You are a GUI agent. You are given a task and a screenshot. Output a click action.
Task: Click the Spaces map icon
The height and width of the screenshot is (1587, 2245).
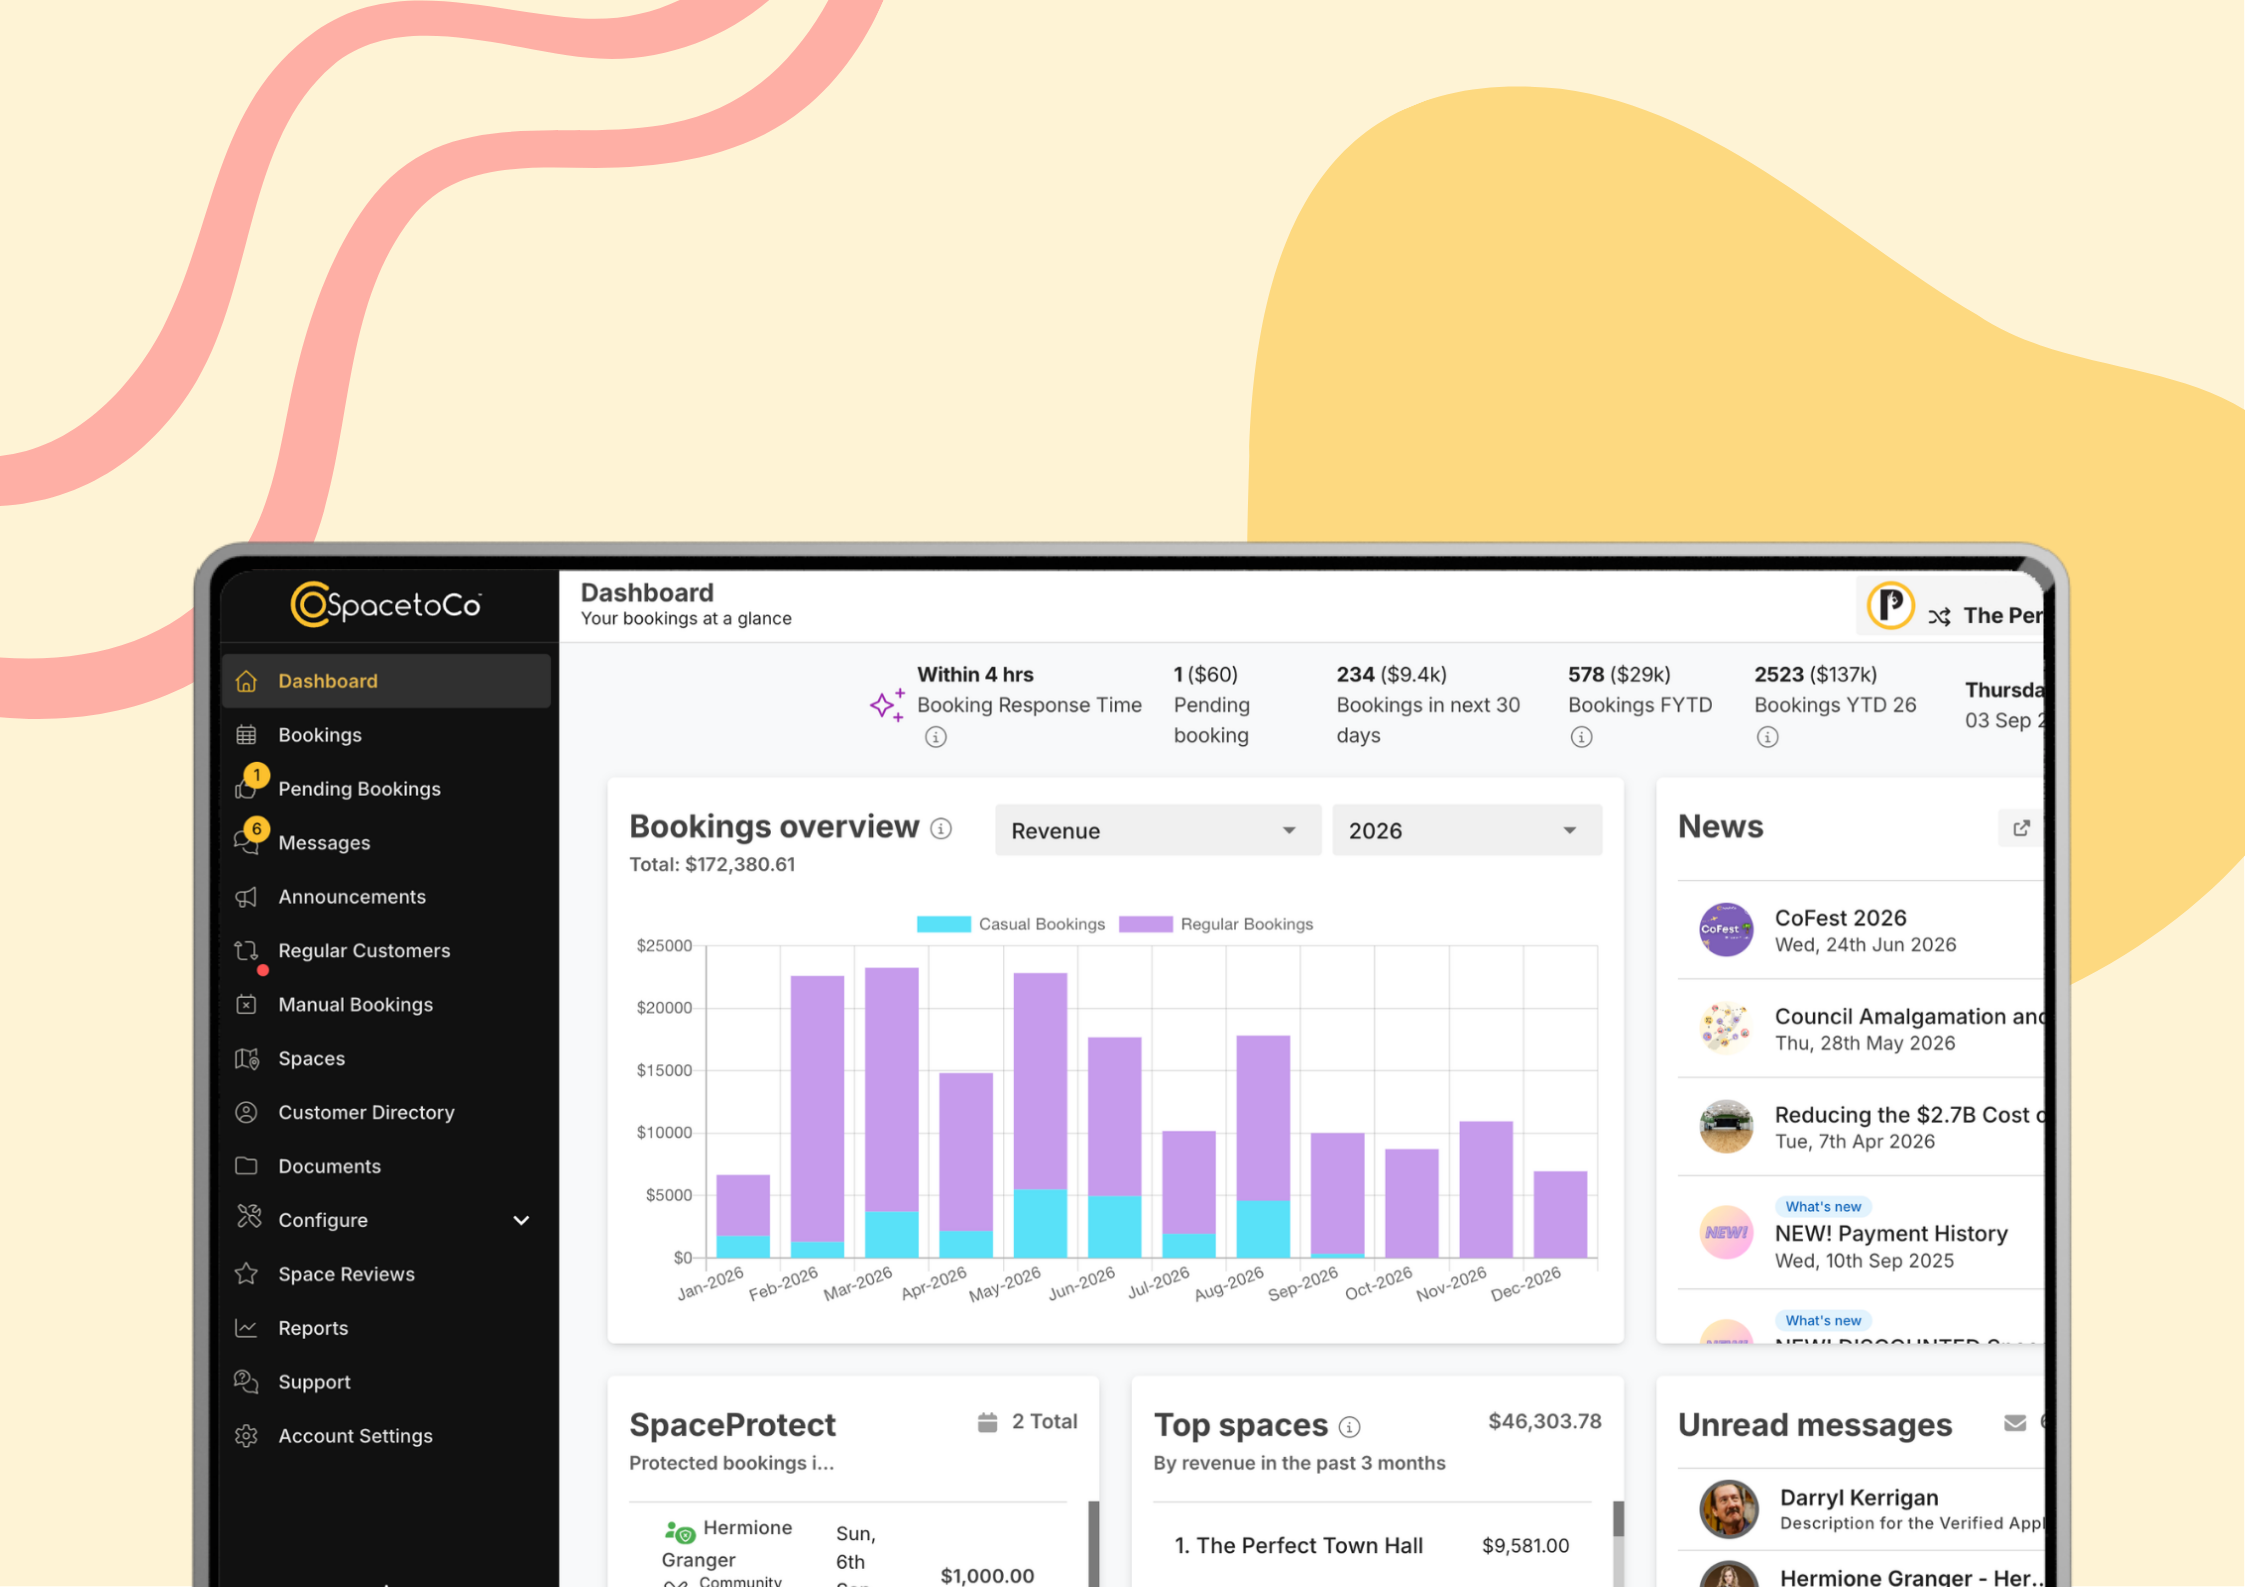246,1059
